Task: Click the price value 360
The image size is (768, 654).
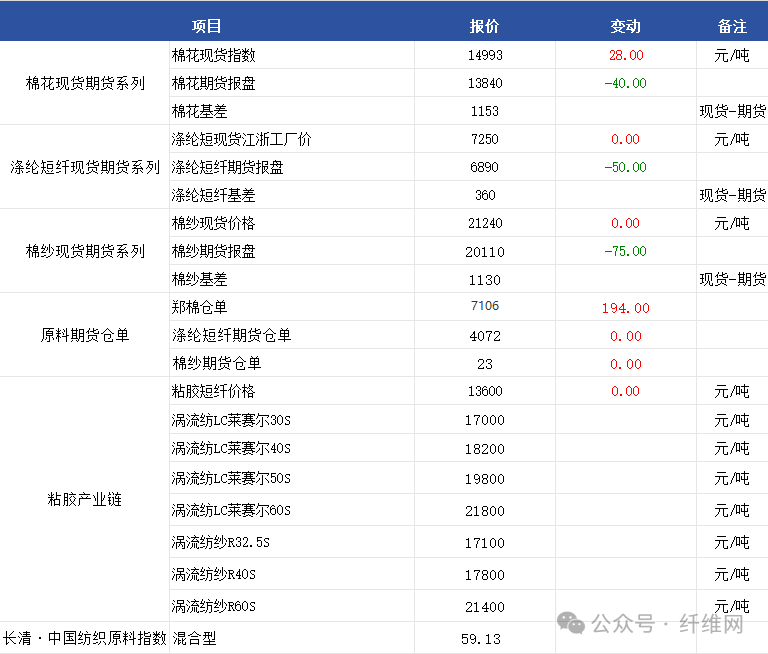Action: pyautogui.click(x=485, y=195)
